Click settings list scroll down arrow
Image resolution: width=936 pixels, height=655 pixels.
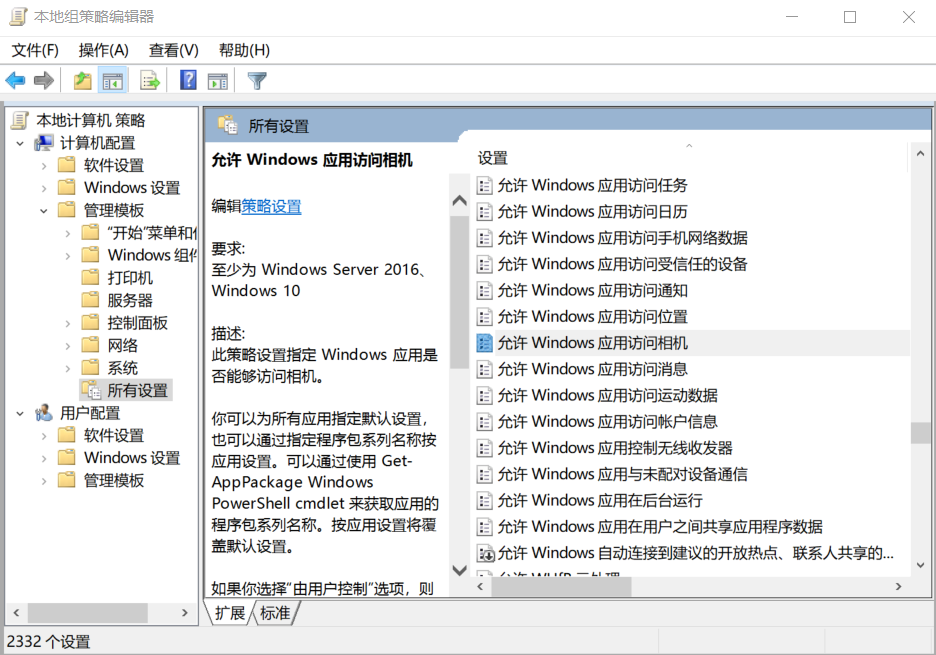click(x=920, y=565)
